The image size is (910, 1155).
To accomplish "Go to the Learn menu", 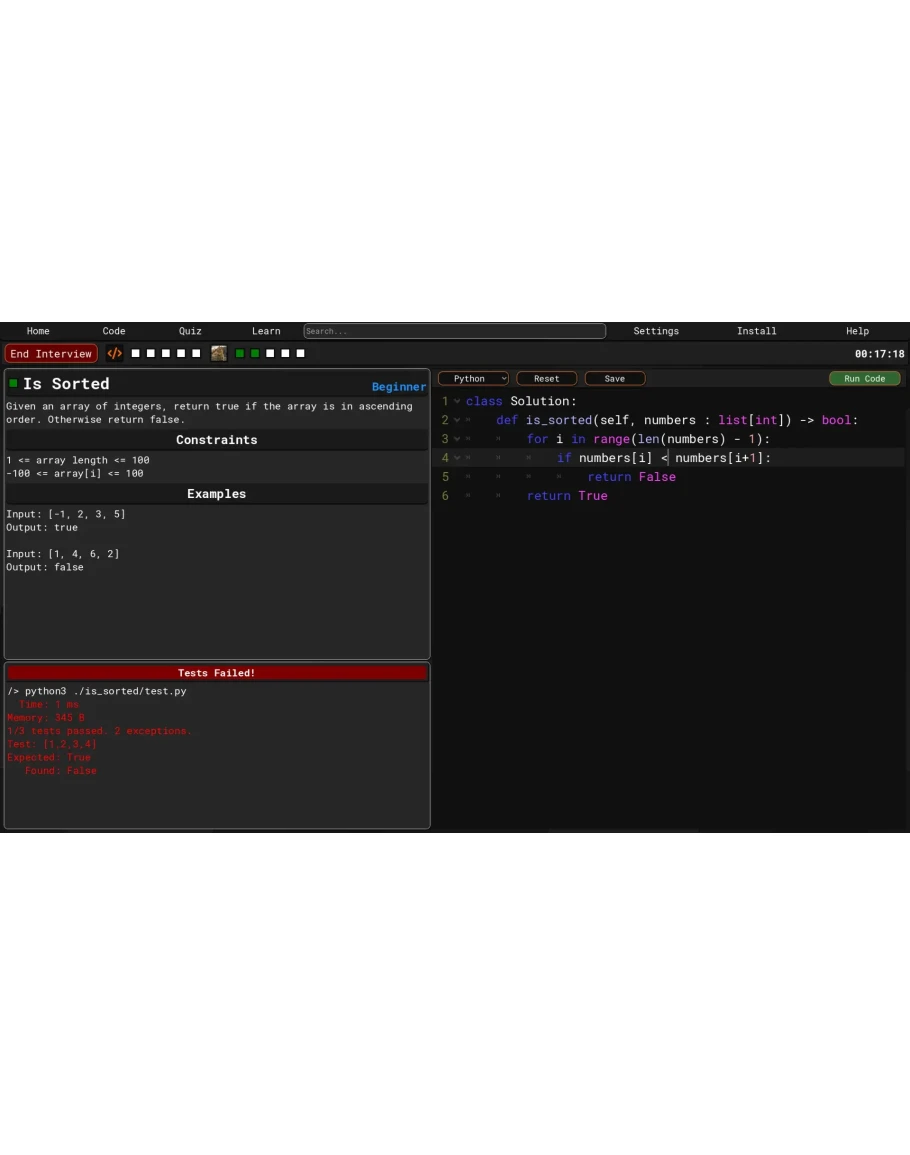I will point(266,331).
